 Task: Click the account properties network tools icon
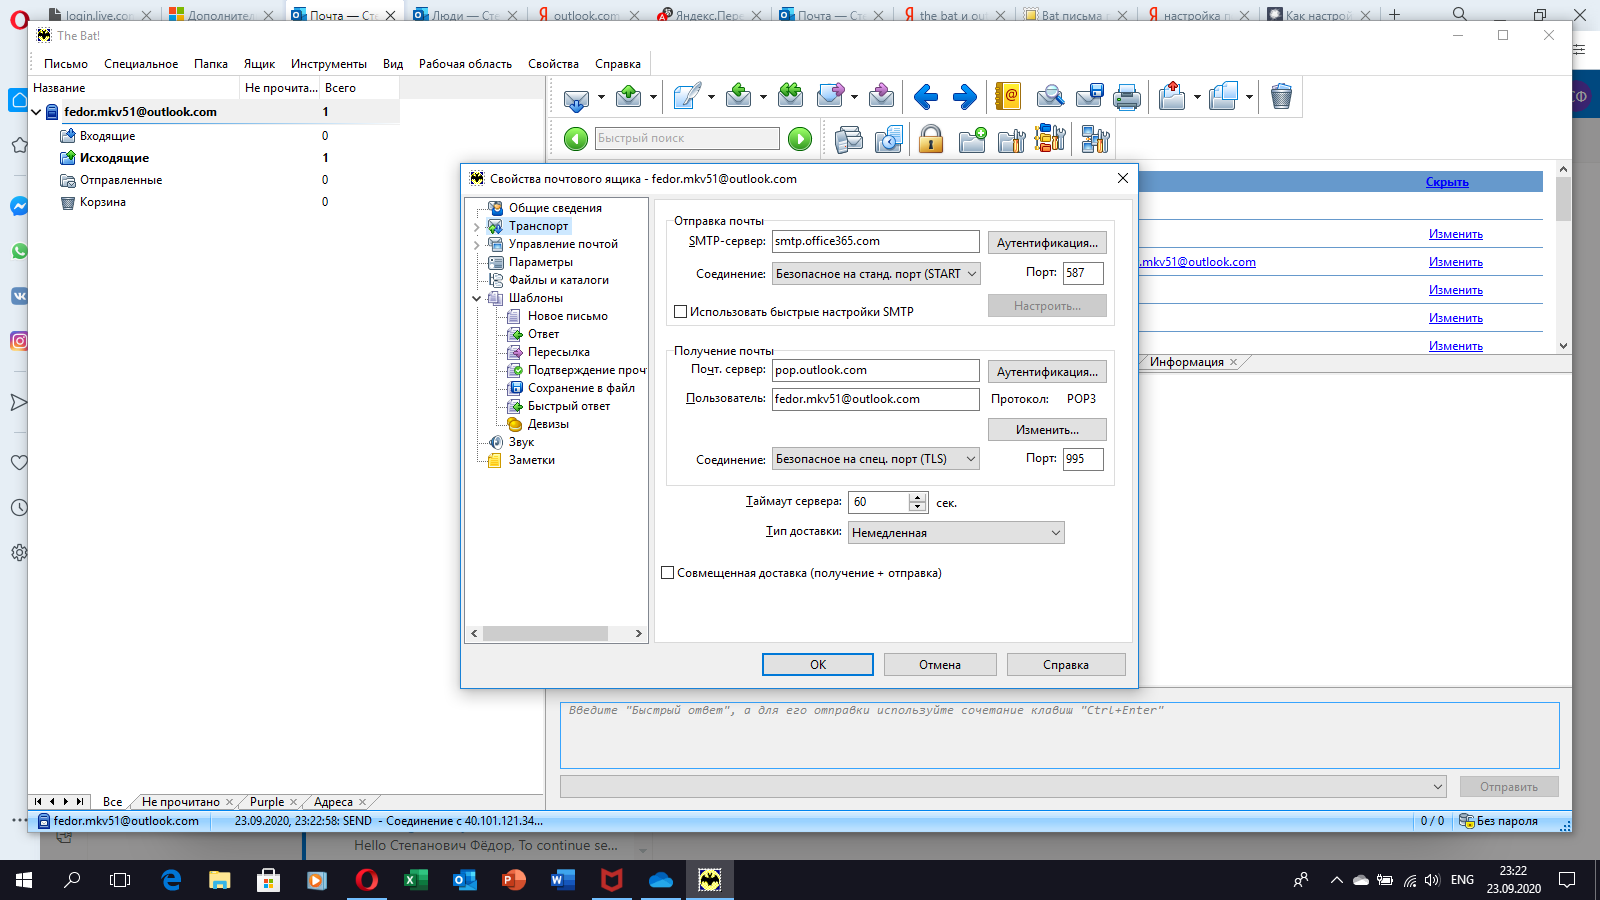point(1095,139)
